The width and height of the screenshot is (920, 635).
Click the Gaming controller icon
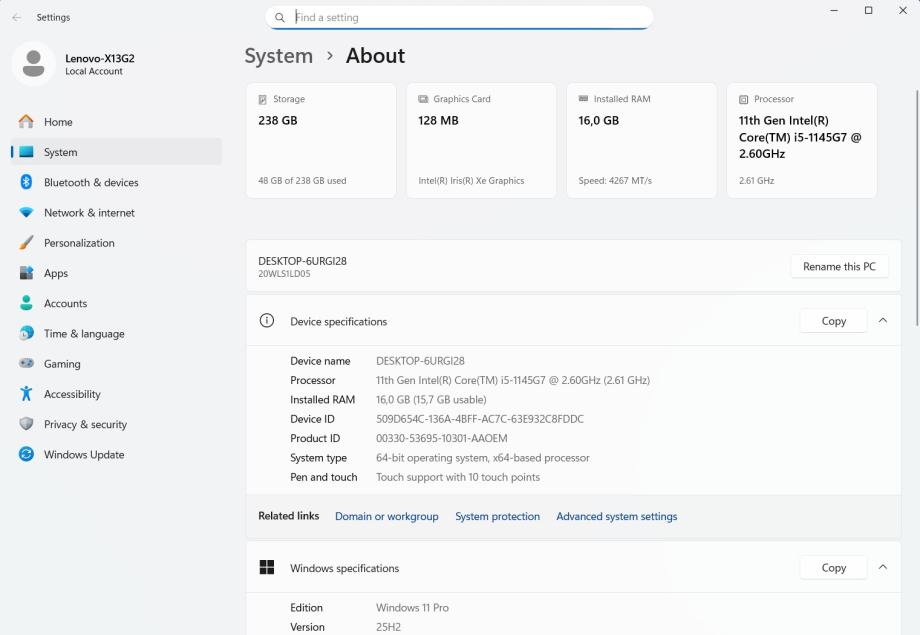tap(26, 364)
